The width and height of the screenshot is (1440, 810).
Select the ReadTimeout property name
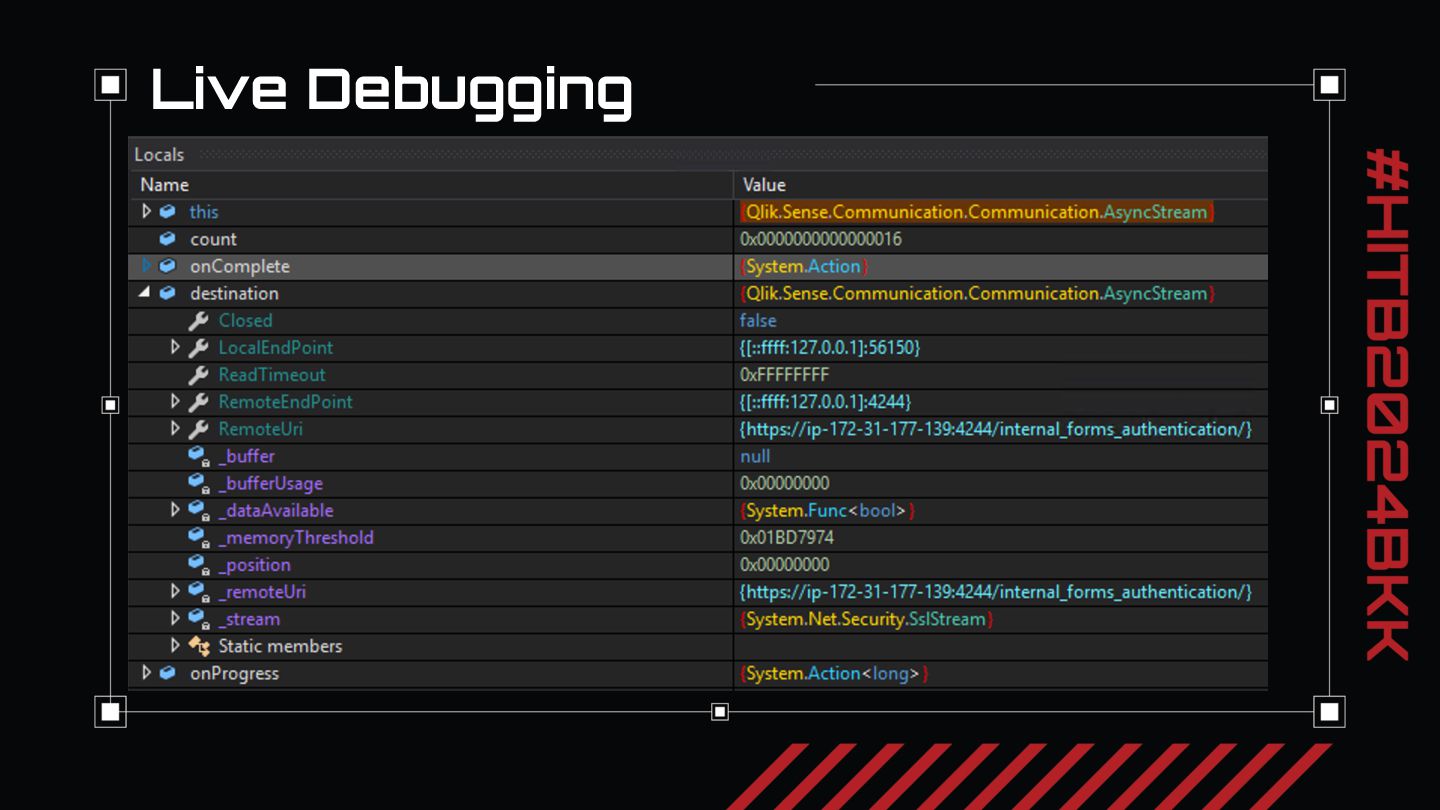[272, 374]
